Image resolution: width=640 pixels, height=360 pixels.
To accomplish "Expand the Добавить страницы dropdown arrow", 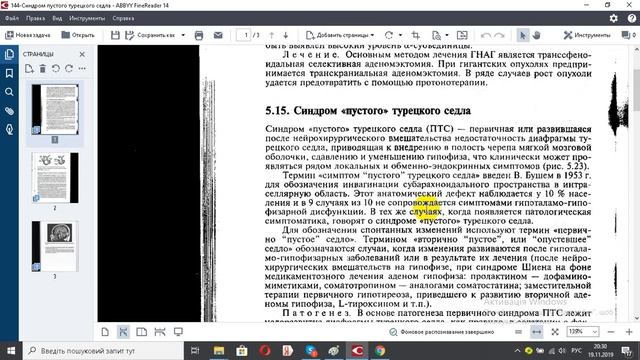I will click(x=372, y=36).
